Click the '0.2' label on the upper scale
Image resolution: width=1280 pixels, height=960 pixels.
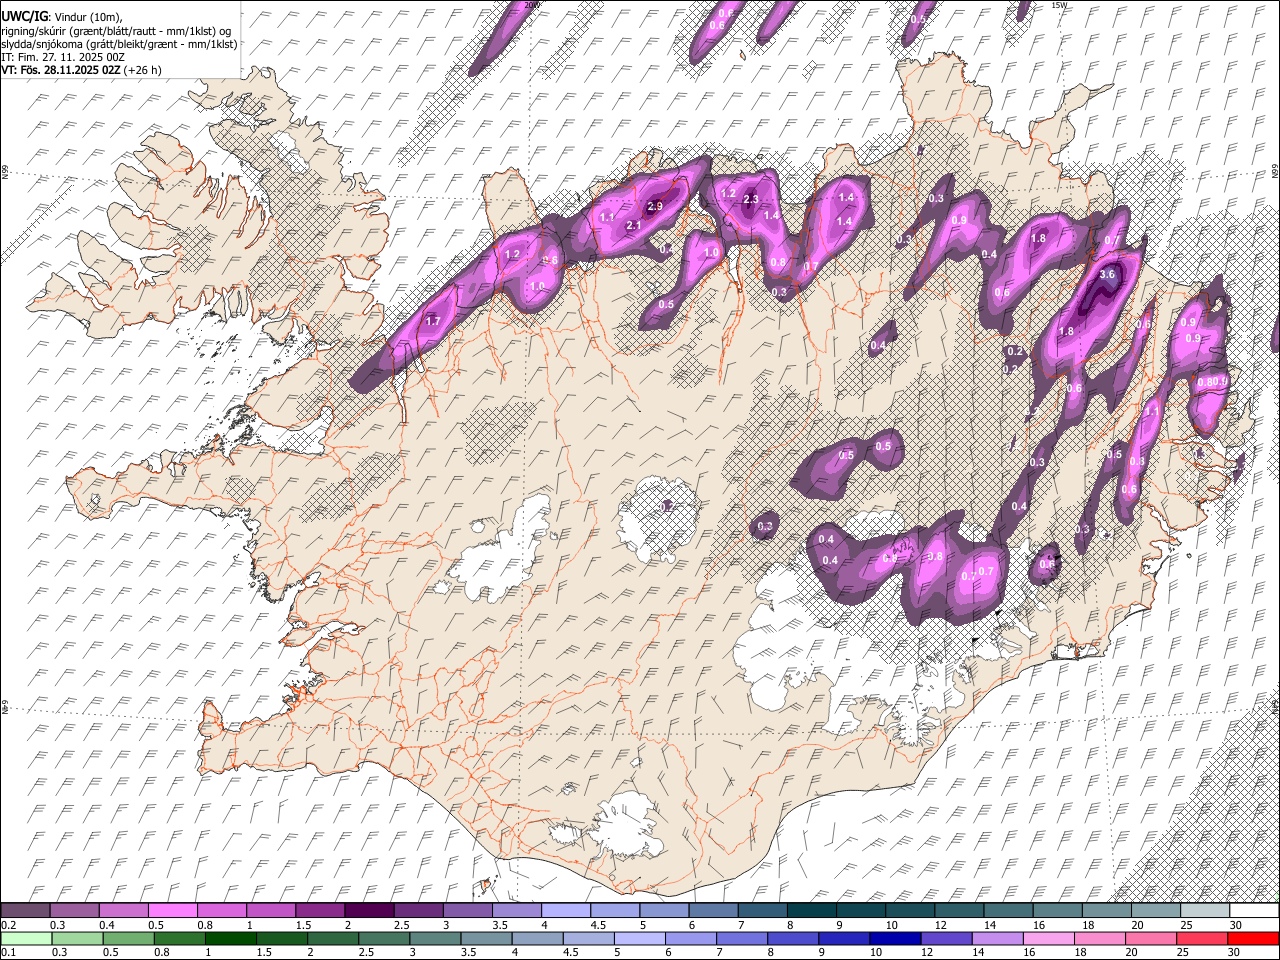click(9, 925)
